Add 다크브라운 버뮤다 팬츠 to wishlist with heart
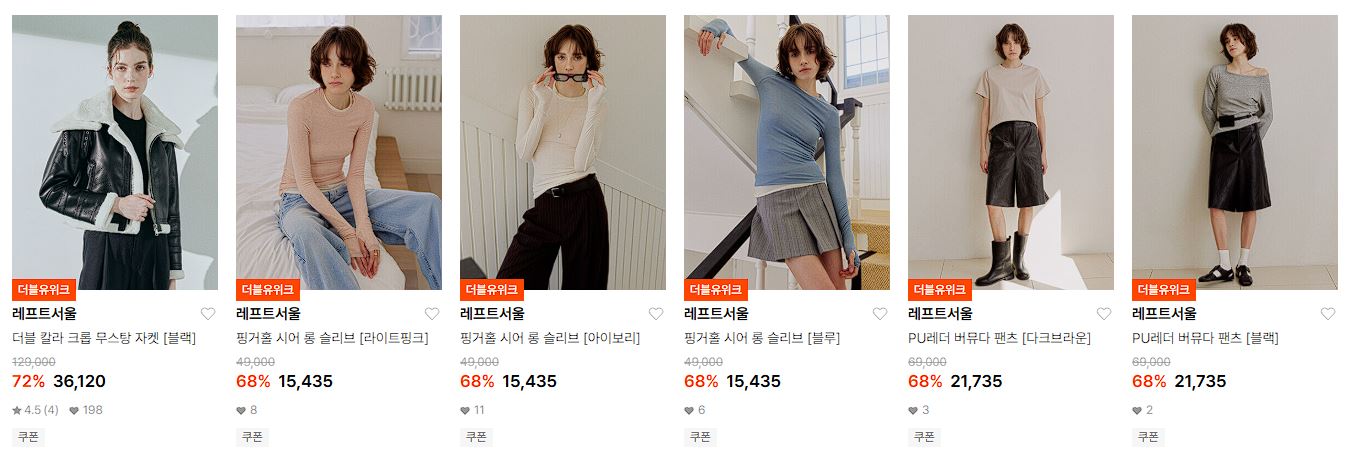The height and width of the screenshot is (464, 1347). [x=1104, y=314]
